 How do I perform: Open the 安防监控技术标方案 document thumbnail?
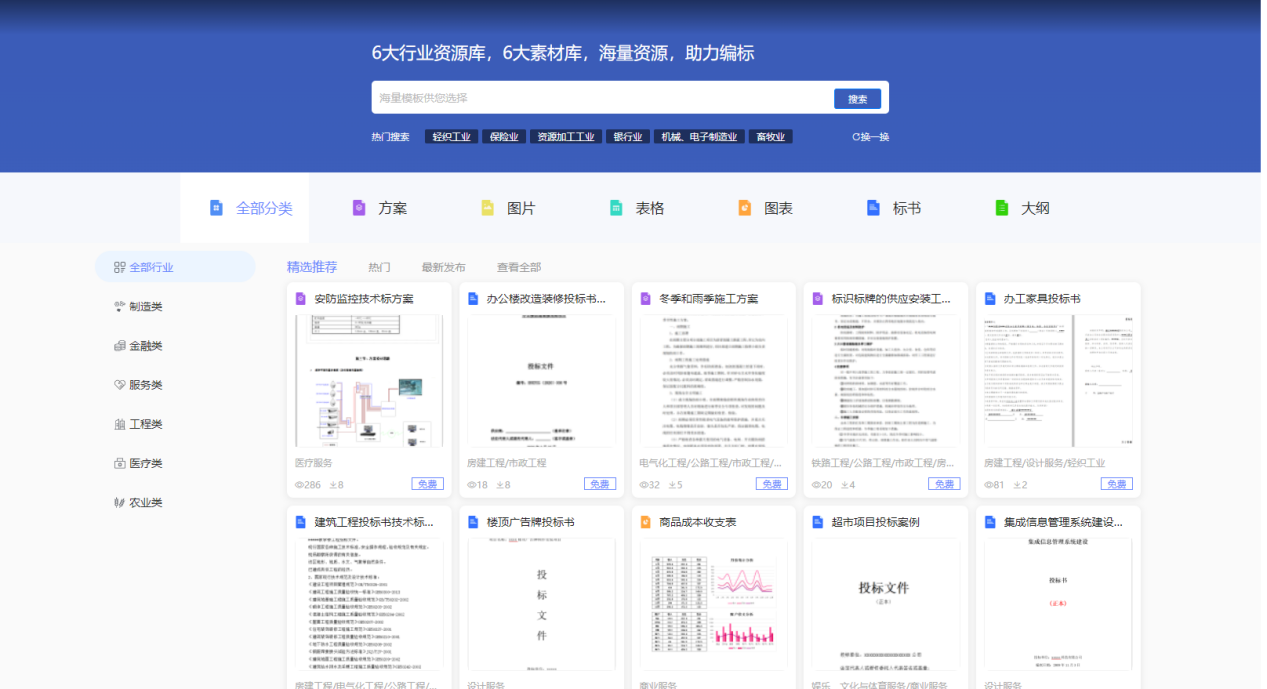(369, 380)
